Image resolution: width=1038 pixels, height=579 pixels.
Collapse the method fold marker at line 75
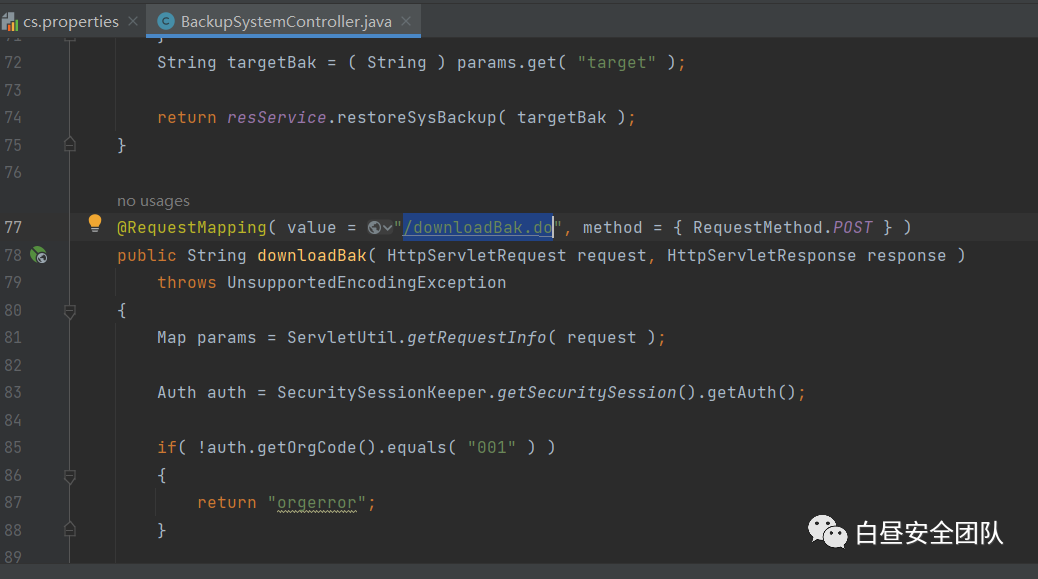[70, 145]
